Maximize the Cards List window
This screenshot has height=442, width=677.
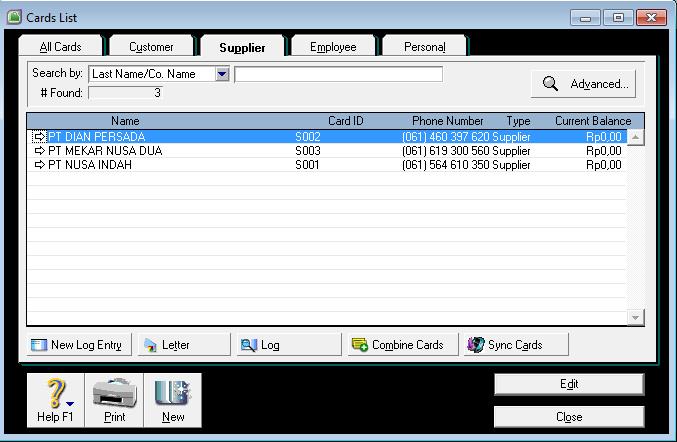pos(618,18)
